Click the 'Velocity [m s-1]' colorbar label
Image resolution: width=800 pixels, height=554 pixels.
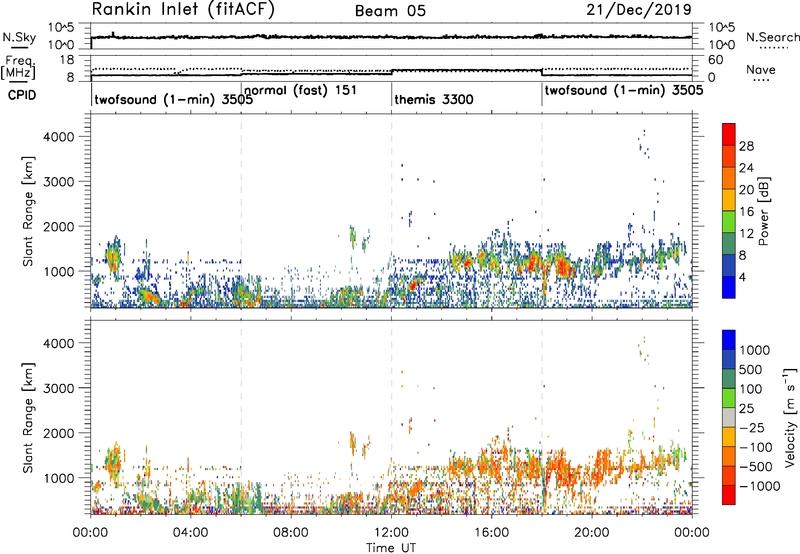790,417
